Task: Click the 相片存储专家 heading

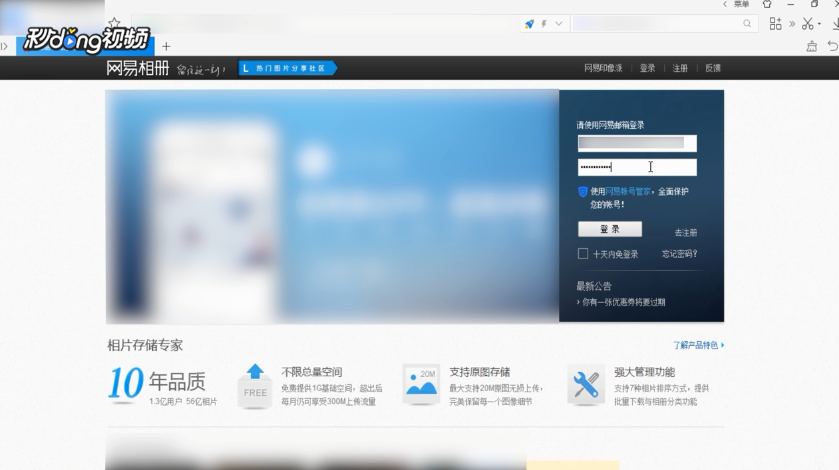Action: (145, 345)
